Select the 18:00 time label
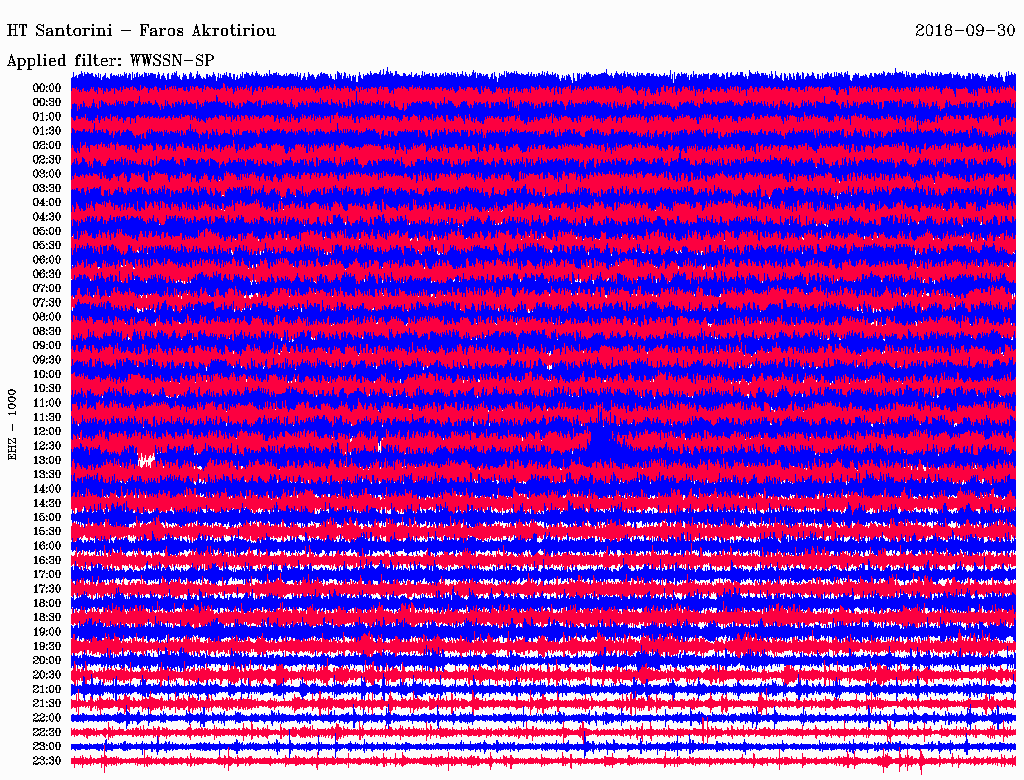Image resolution: width=1024 pixels, height=780 pixels. click(47, 603)
